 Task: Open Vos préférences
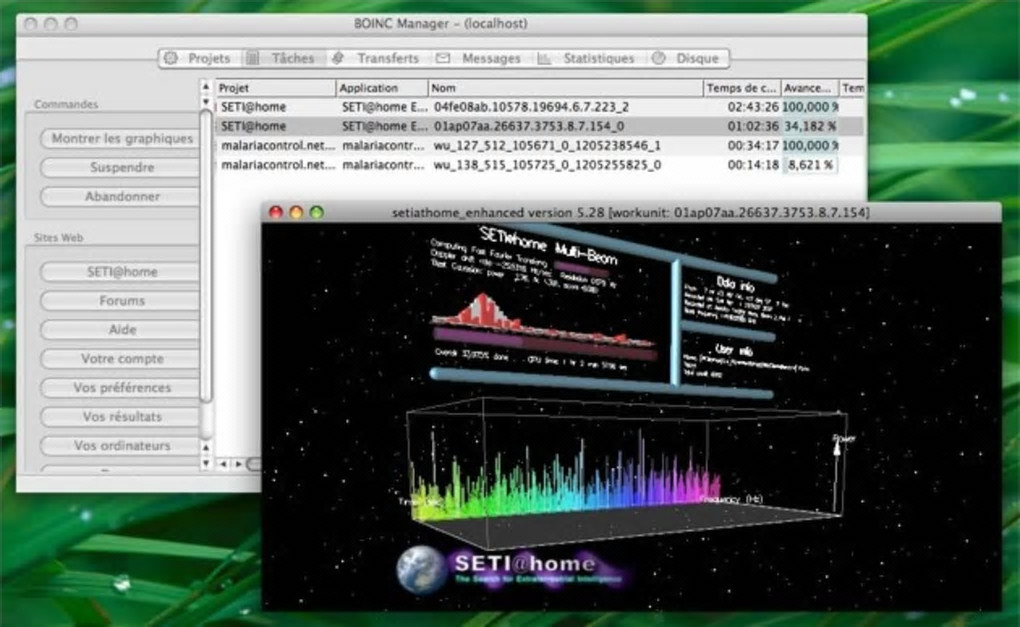click(121, 388)
